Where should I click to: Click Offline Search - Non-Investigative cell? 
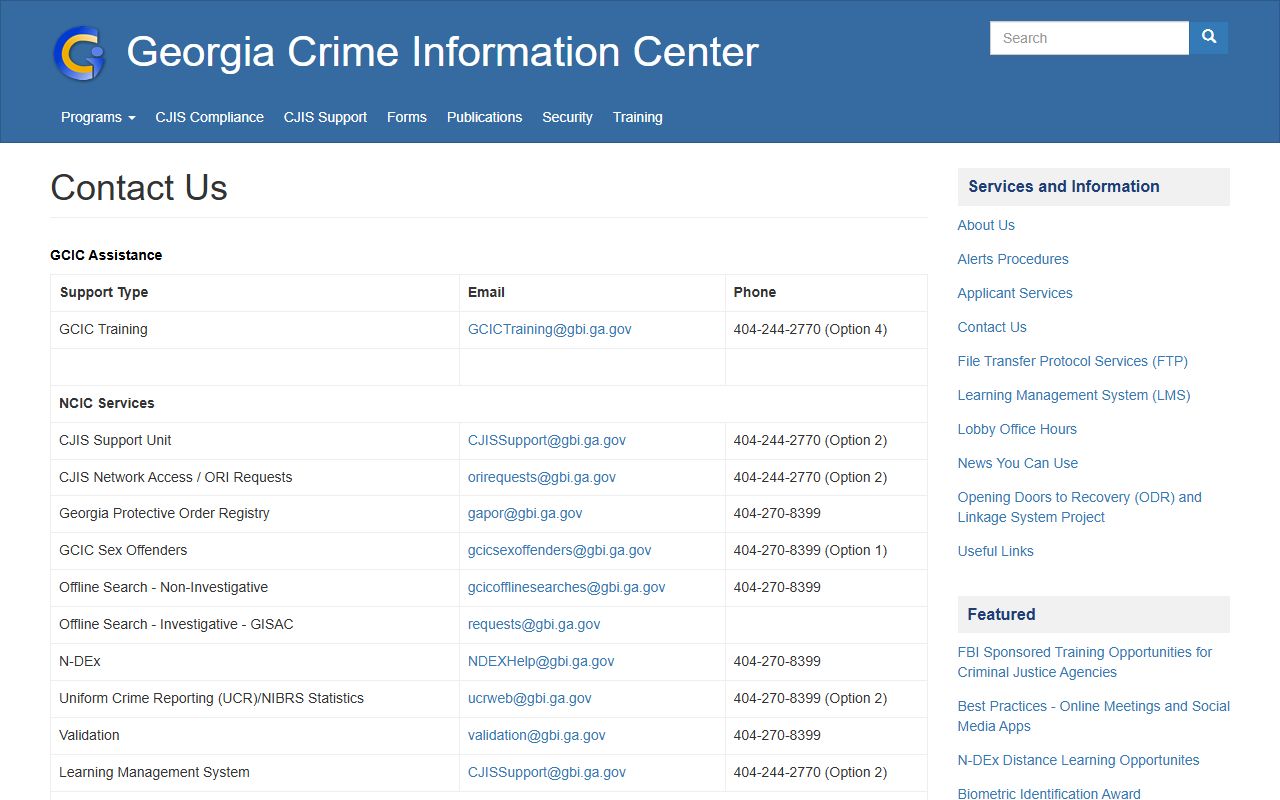pos(255,587)
